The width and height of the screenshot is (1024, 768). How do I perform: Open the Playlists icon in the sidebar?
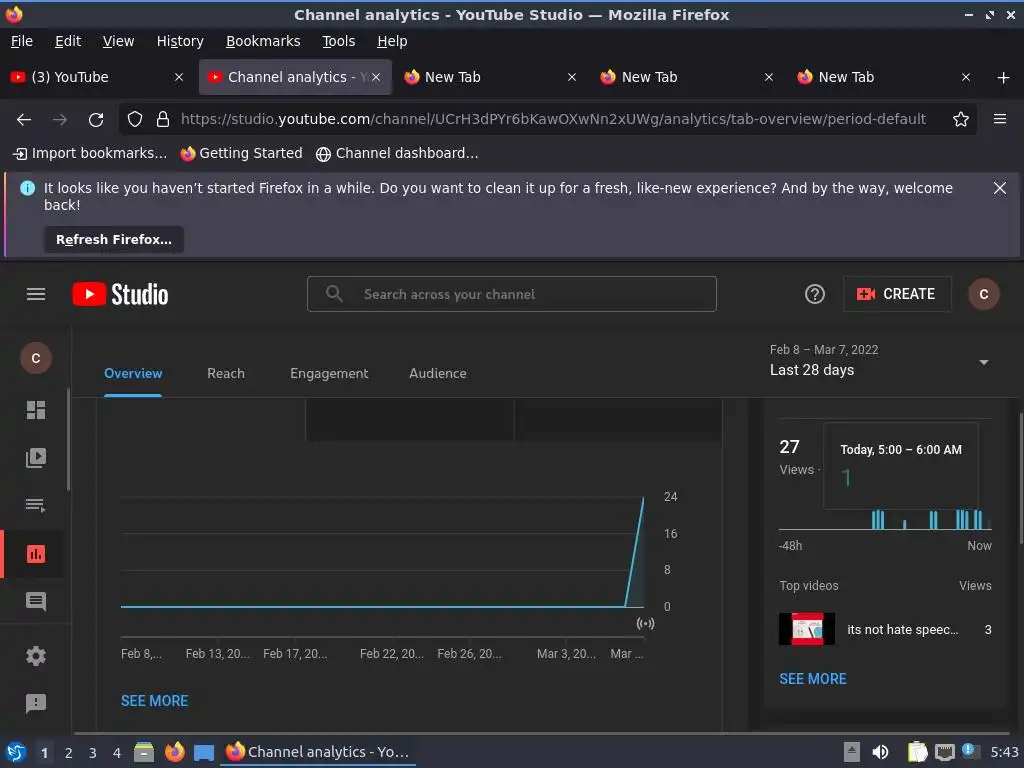36,505
